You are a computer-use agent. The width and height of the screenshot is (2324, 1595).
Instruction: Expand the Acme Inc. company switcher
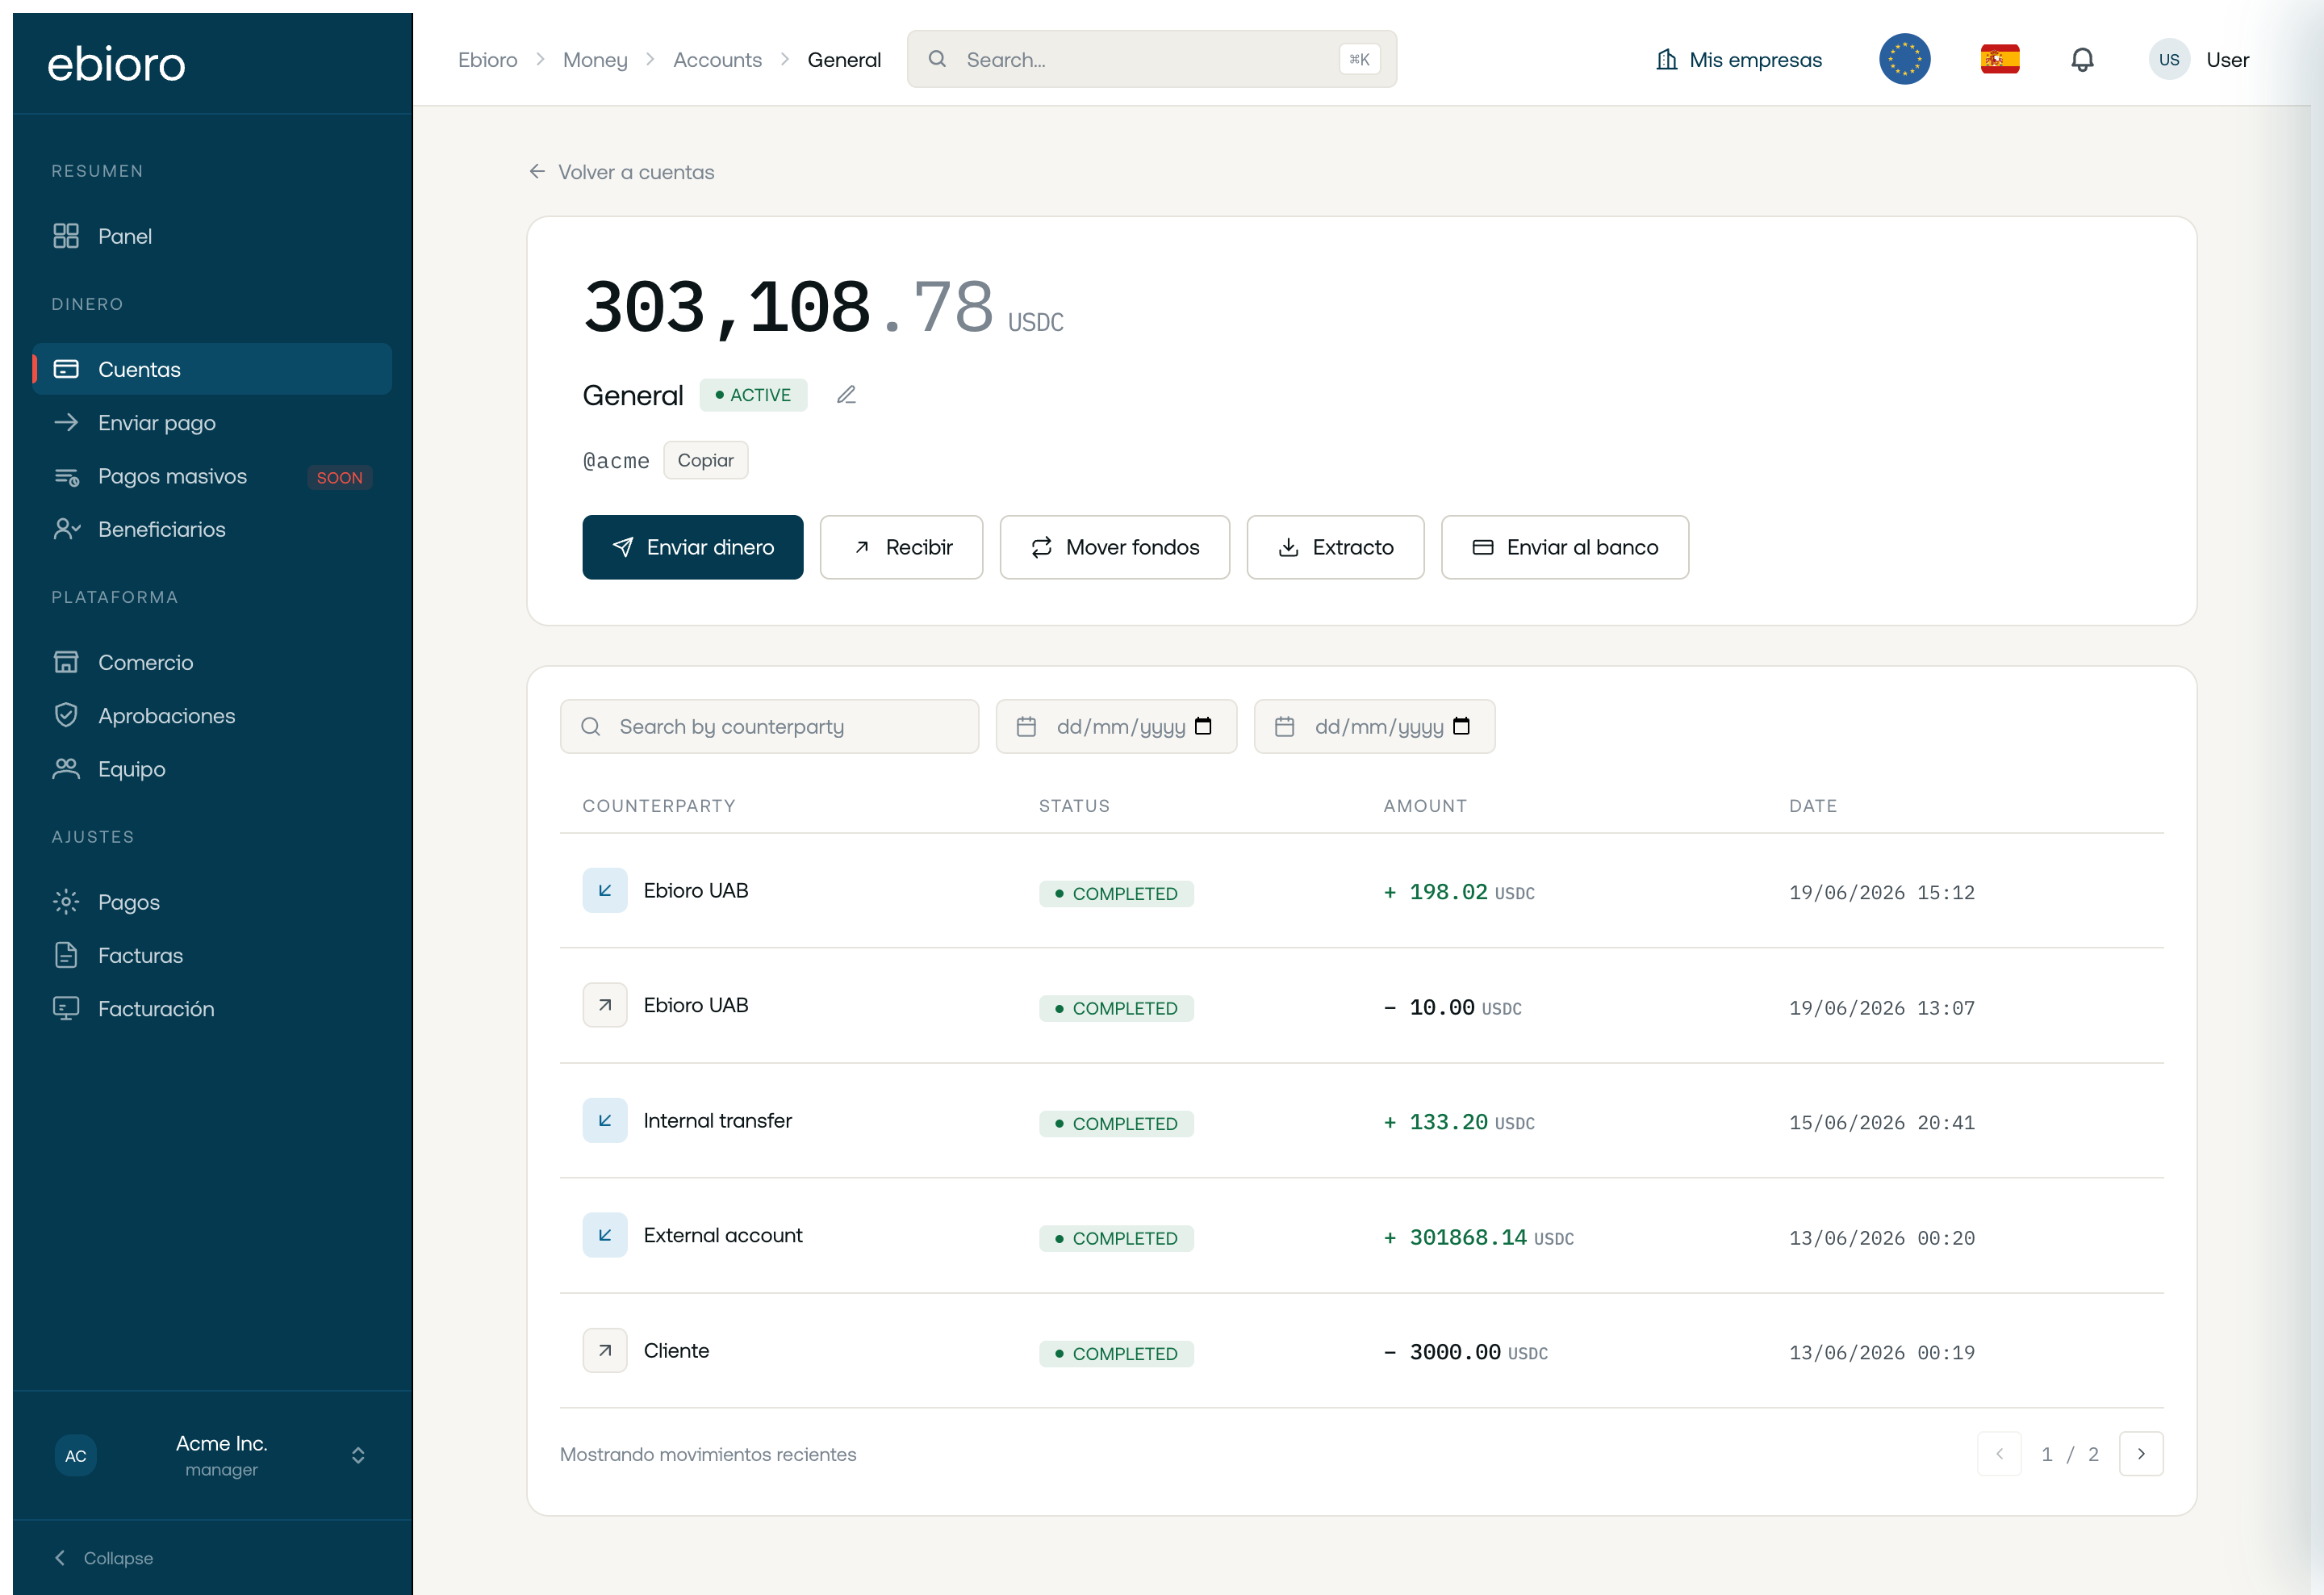212,1455
